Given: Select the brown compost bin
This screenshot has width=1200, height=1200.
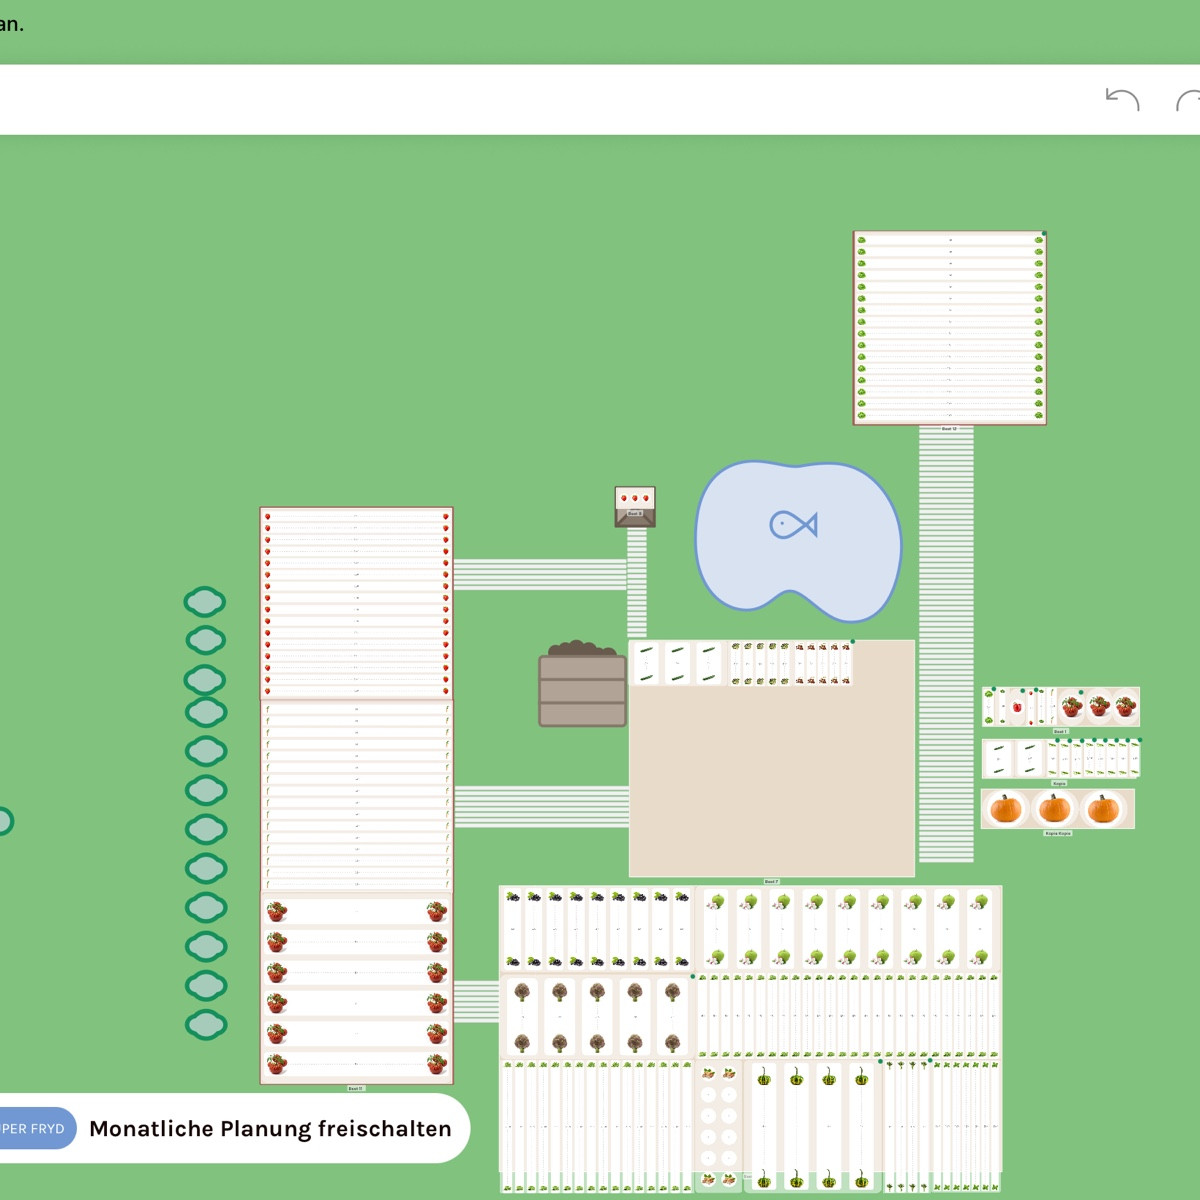Looking at the screenshot, I should [x=582, y=686].
